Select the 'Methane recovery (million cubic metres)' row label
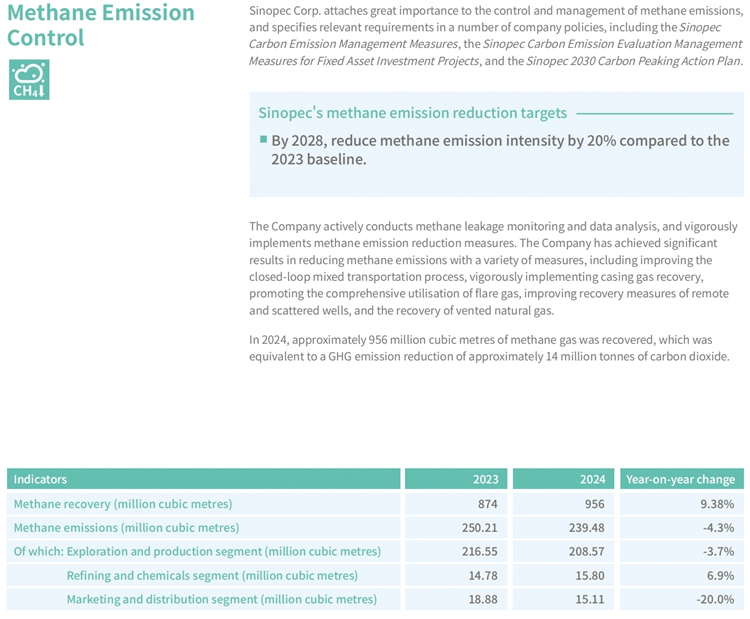 click(x=122, y=504)
